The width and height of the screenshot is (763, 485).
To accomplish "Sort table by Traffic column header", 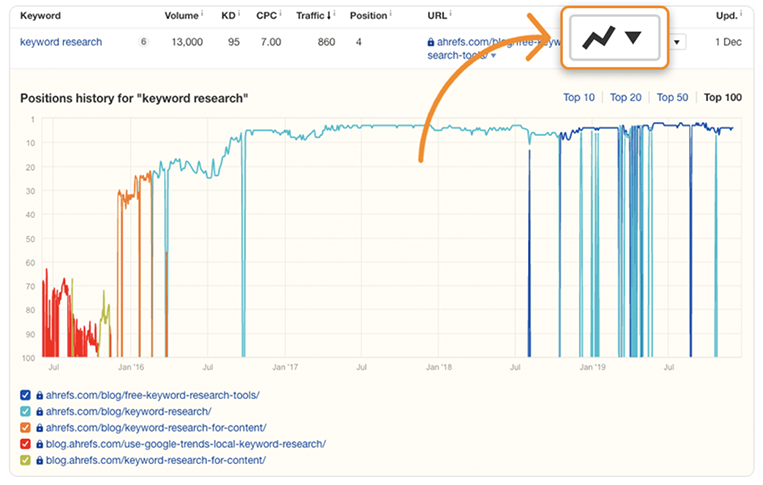I will [312, 16].
